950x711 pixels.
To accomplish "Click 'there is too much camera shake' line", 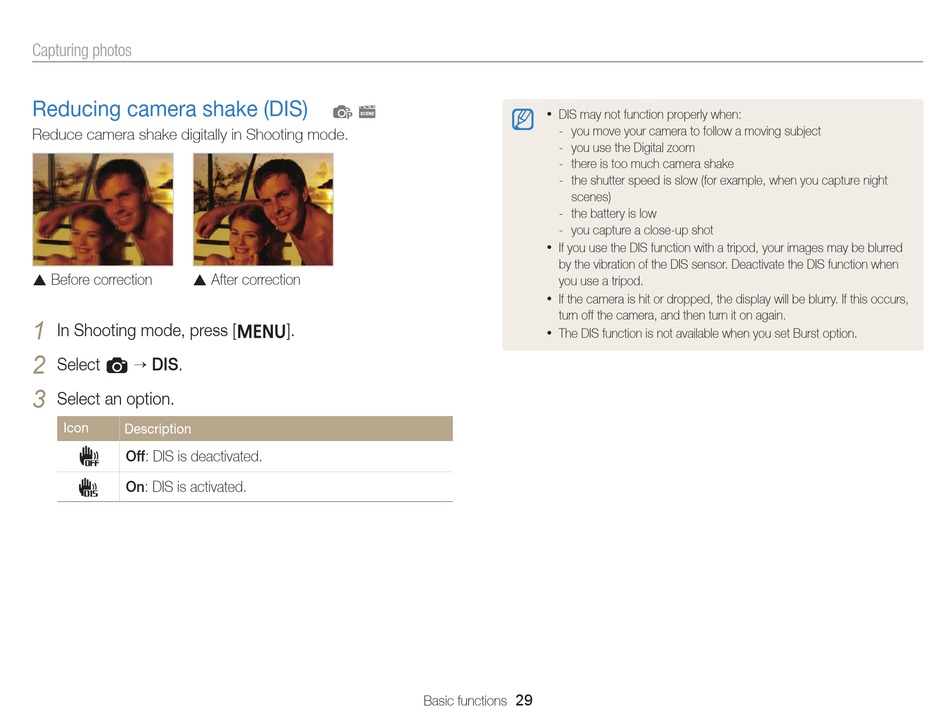I will 652,164.
